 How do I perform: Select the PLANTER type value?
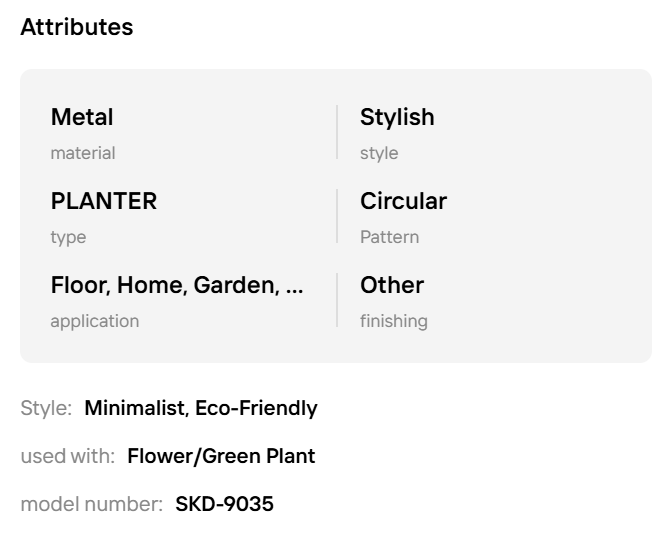point(104,201)
